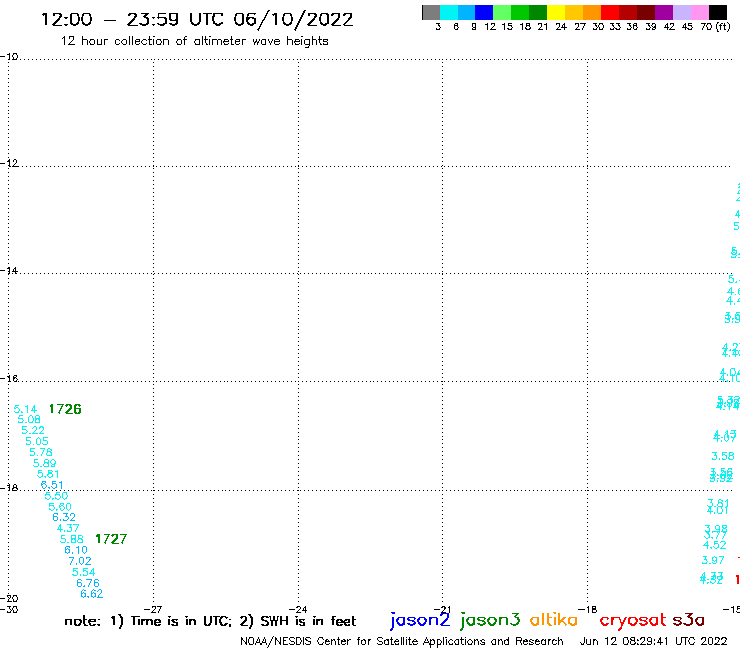Click the 'jason2' satellite legend label

[420, 620]
